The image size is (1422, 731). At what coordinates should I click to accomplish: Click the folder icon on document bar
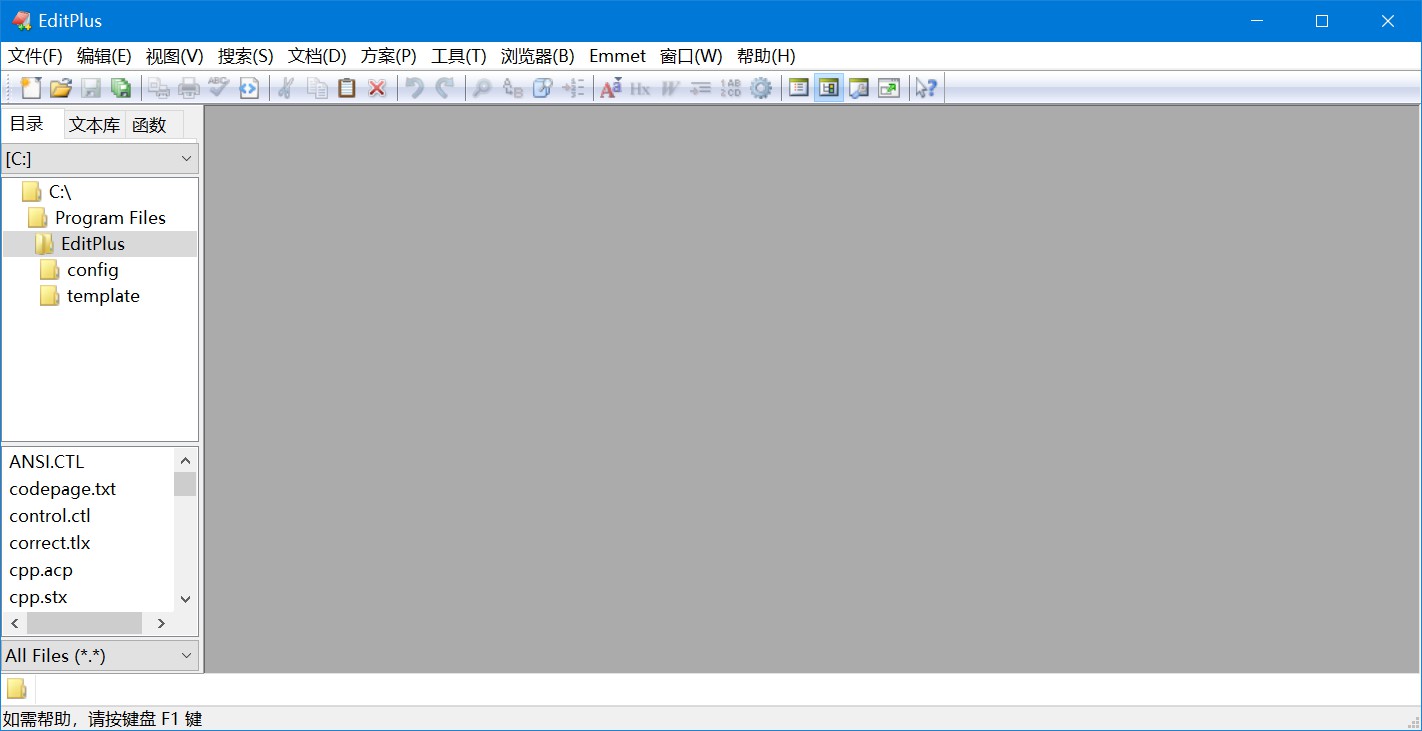tap(17, 689)
